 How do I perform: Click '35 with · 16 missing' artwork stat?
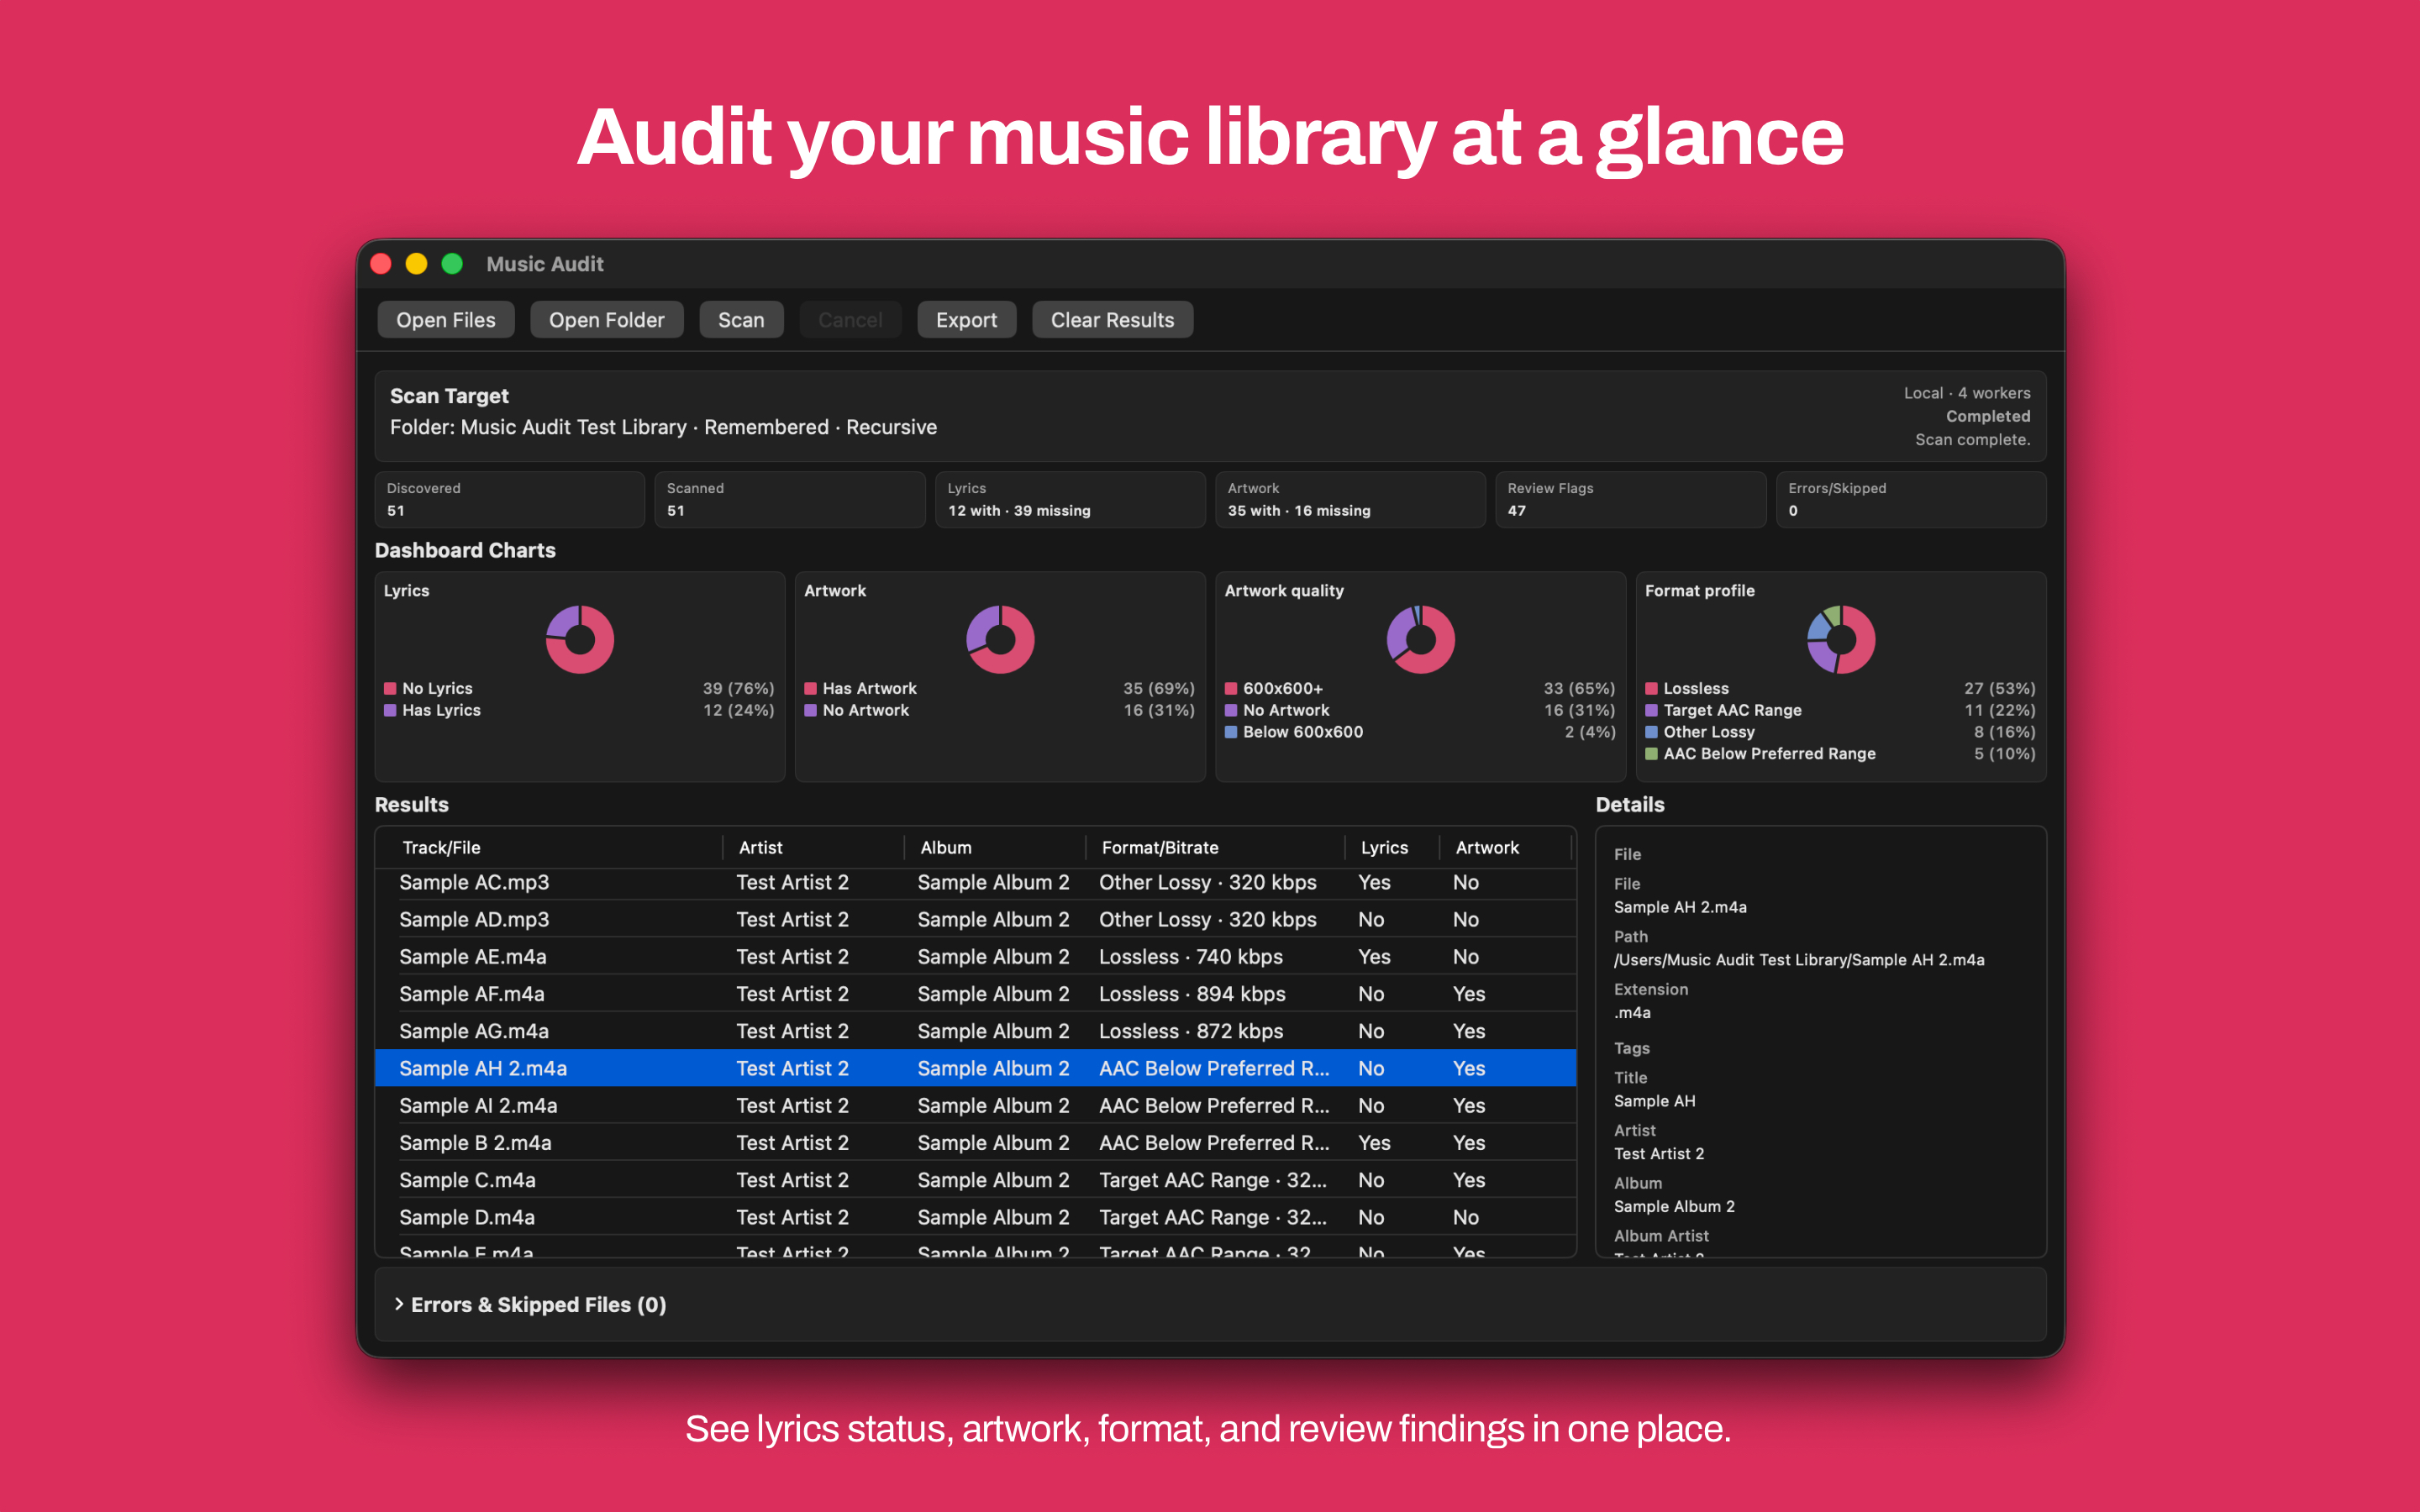[x=1299, y=511]
